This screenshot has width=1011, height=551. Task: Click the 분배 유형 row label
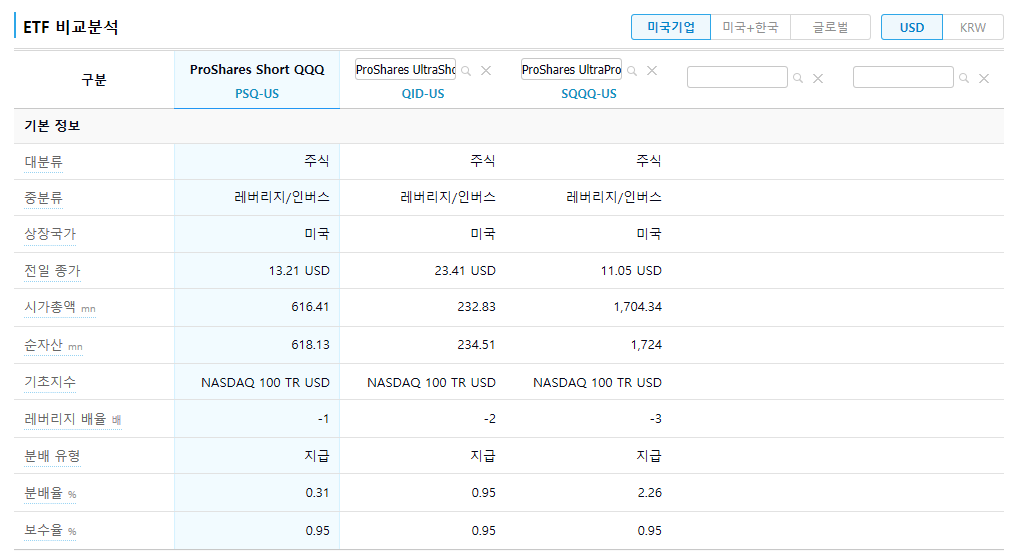click(x=52, y=456)
